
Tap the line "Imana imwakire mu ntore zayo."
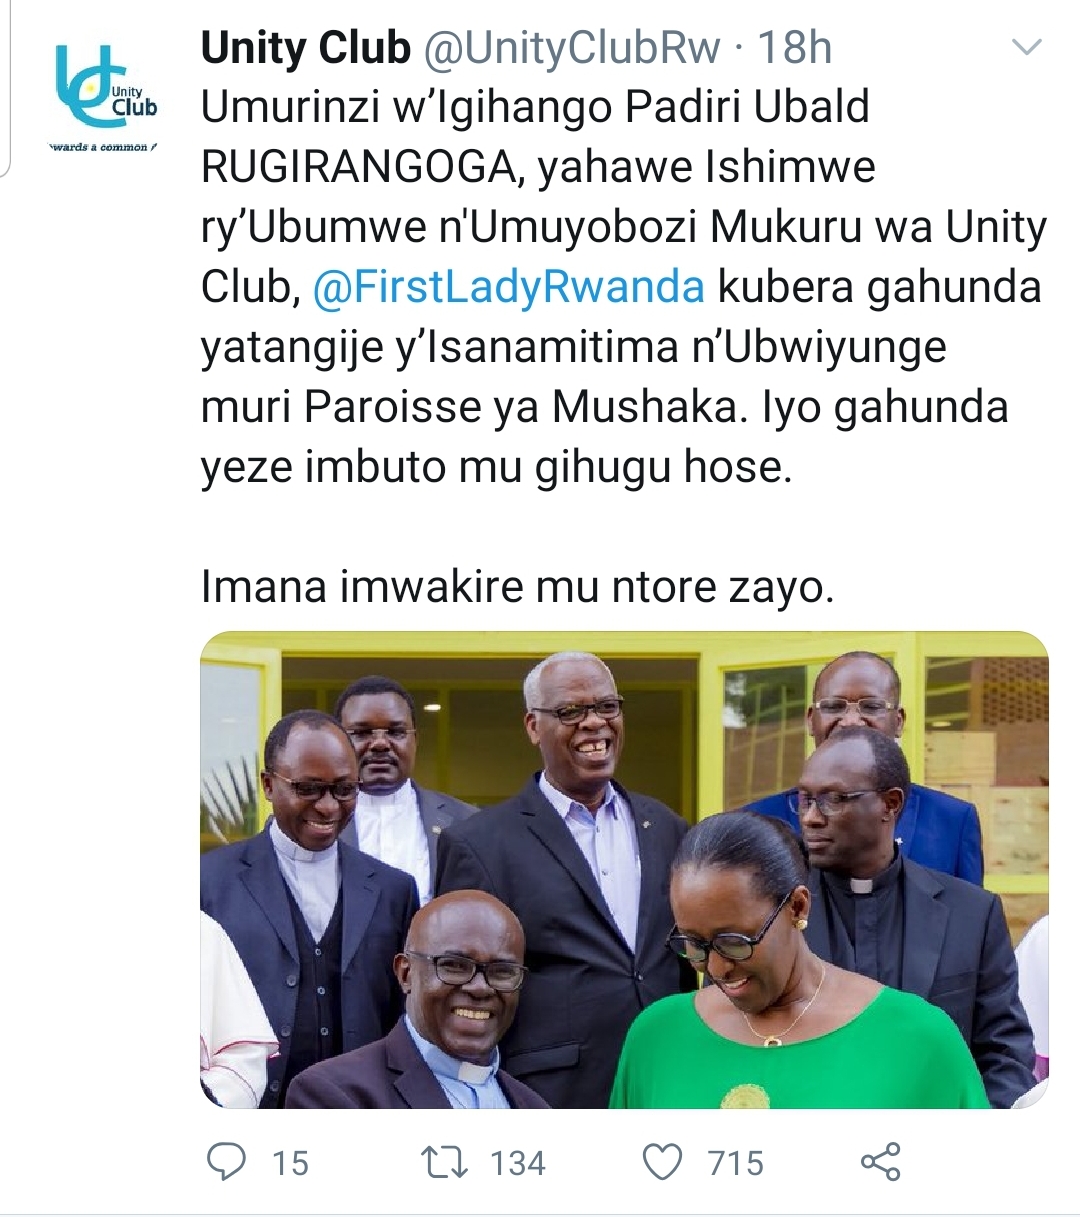click(x=517, y=587)
